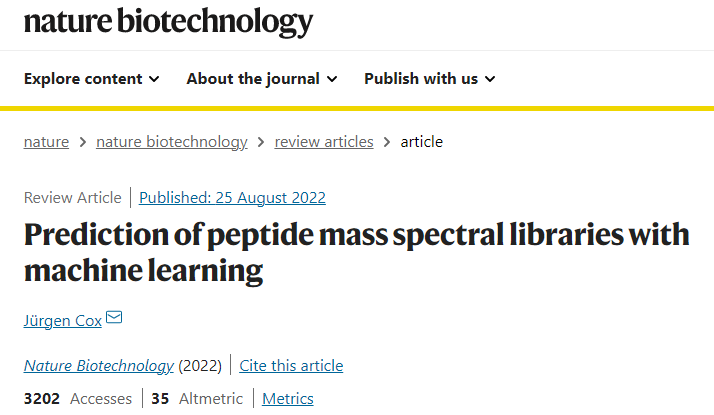Click the email envelope icon beside Jürgen Cox
Image resolution: width=714 pixels, height=415 pixels.
[x=114, y=317]
